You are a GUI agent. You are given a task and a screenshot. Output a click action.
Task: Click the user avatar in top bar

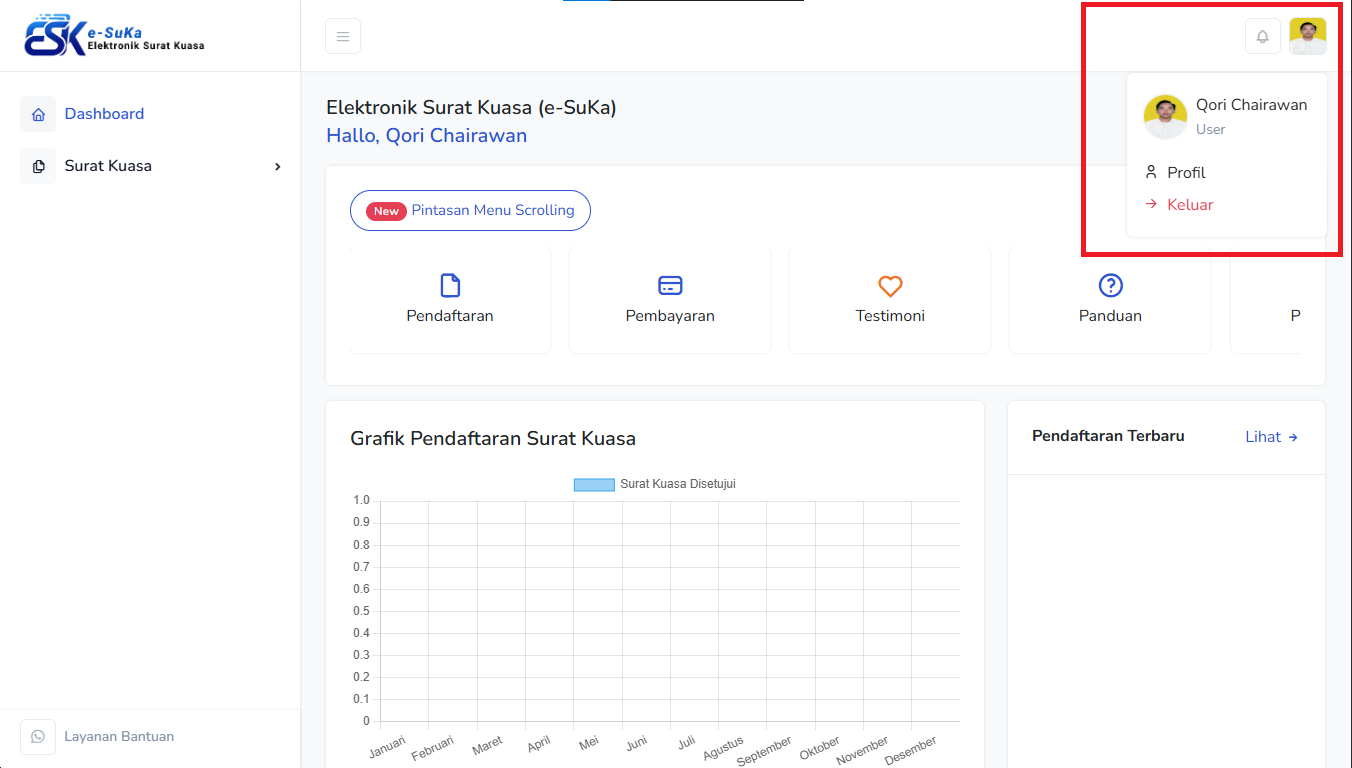[x=1307, y=36]
